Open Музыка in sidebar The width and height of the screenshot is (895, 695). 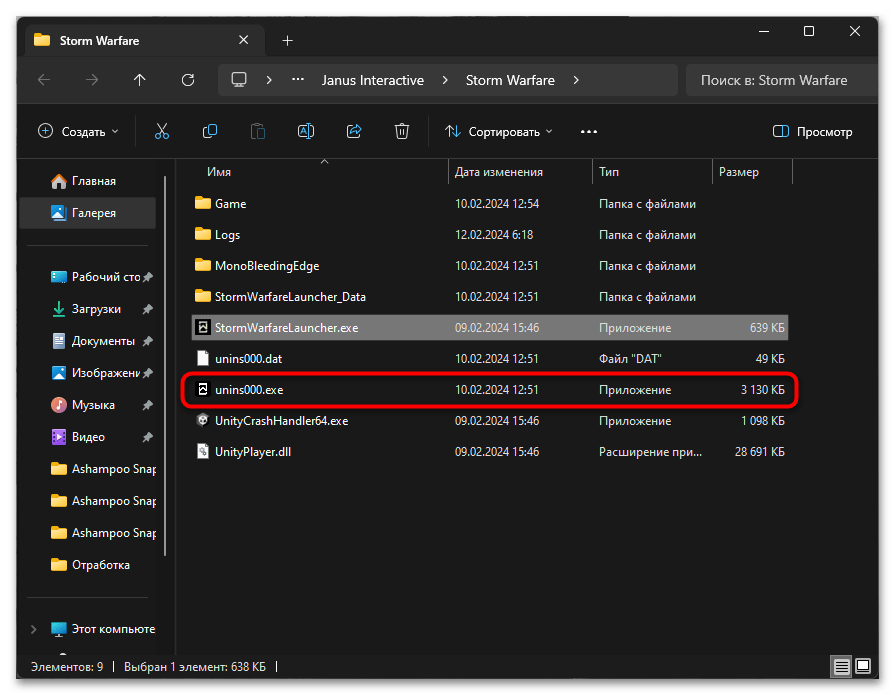[83, 405]
